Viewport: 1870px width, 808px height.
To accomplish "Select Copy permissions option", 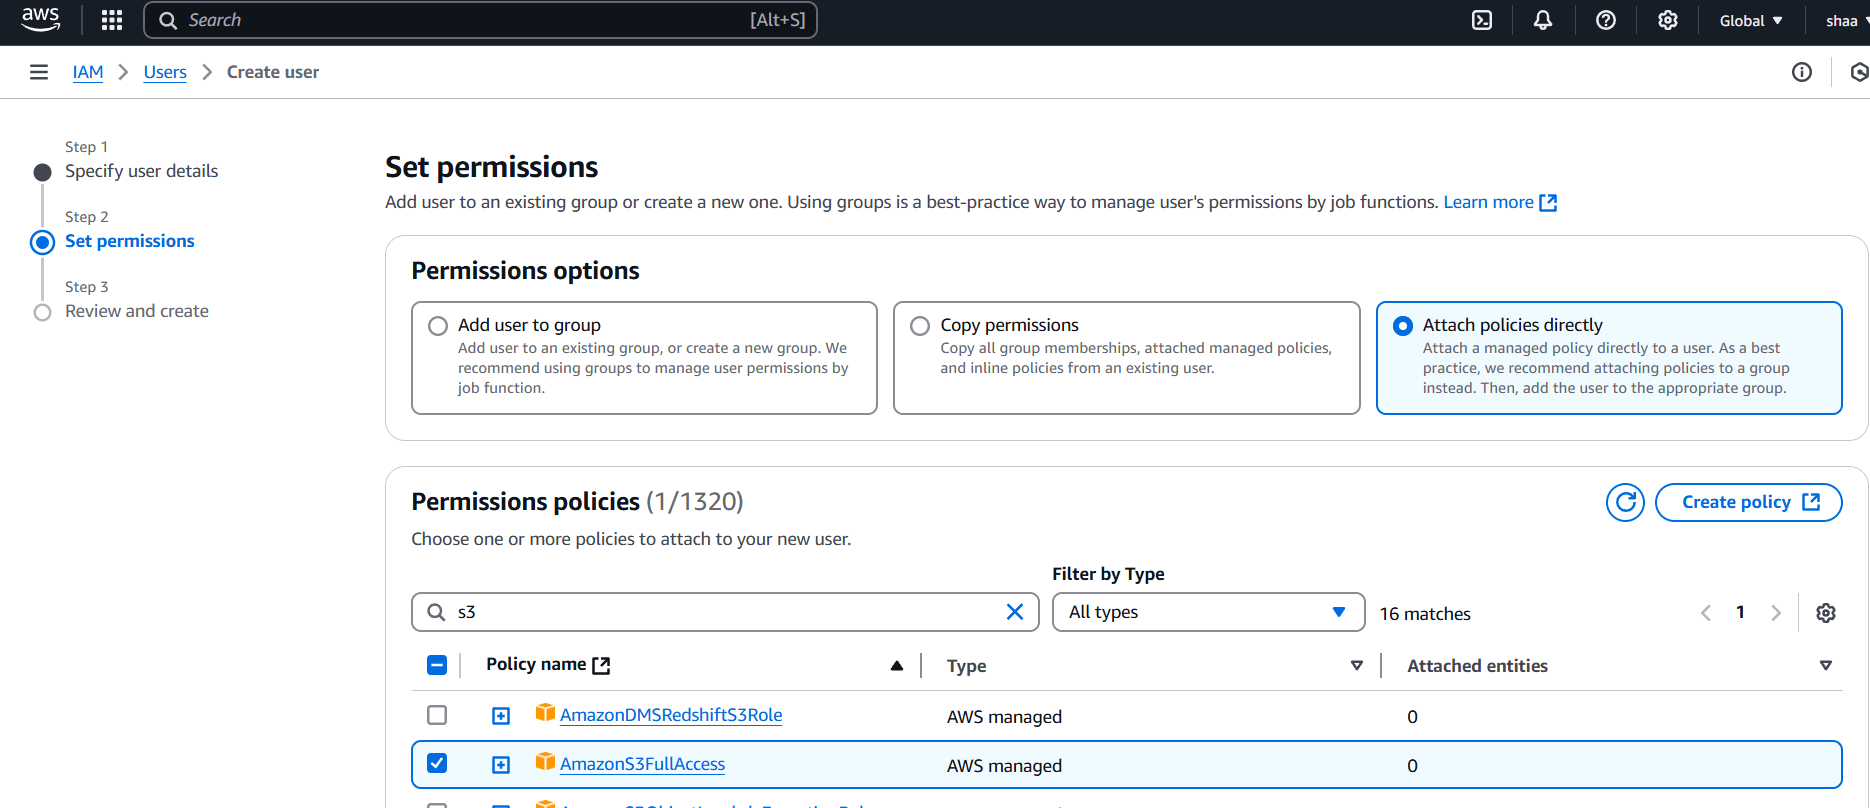I will click(920, 326).
